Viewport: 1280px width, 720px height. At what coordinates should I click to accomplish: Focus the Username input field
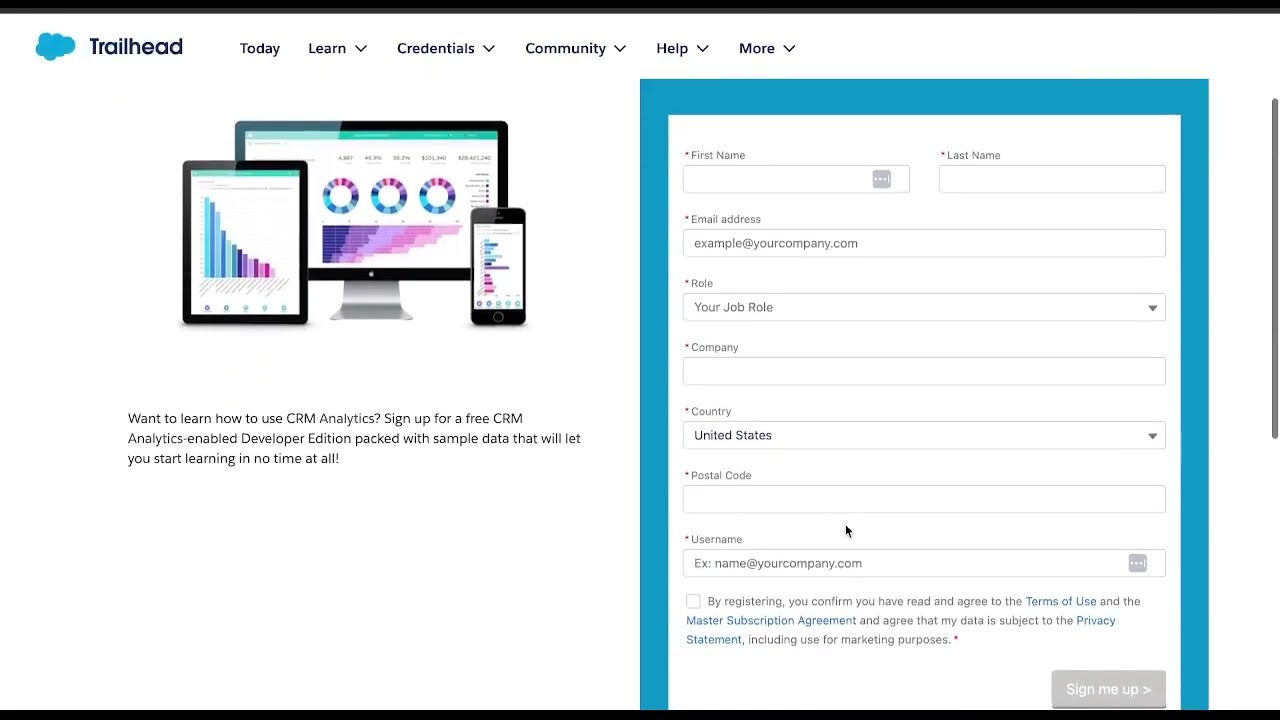pyautogui.click(x=924, y=563)
